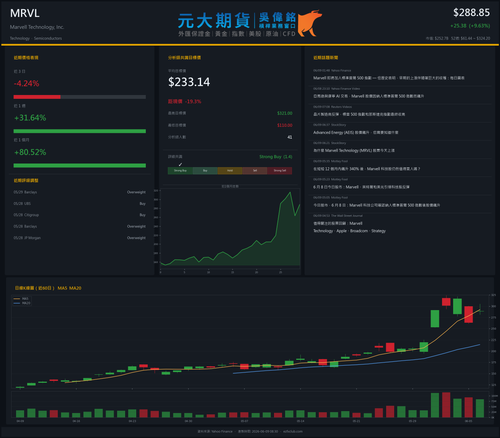Select the Sell segment of rating scale
This screenshot has width=500, height=438.
click(255, 171)
